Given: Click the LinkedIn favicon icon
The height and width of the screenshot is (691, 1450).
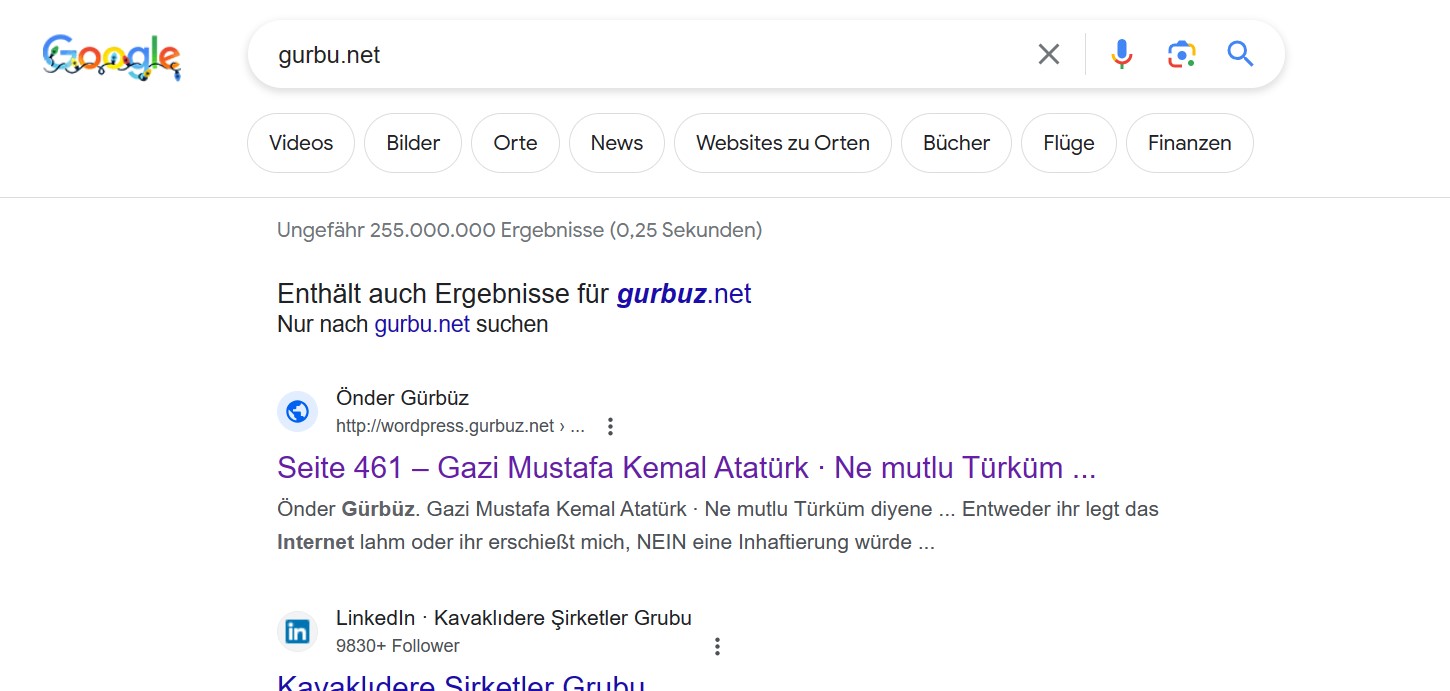Looking at the screenshot, I should [x=297, y=631].
